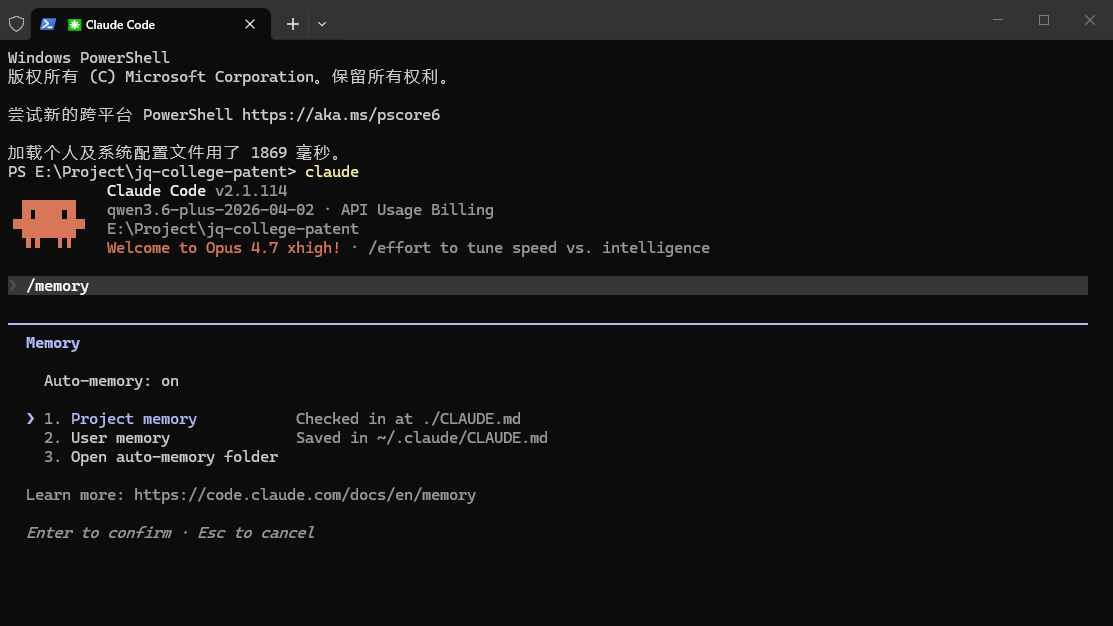
Task: Select Open auto-memory folder option
Action: pos(174,457)
